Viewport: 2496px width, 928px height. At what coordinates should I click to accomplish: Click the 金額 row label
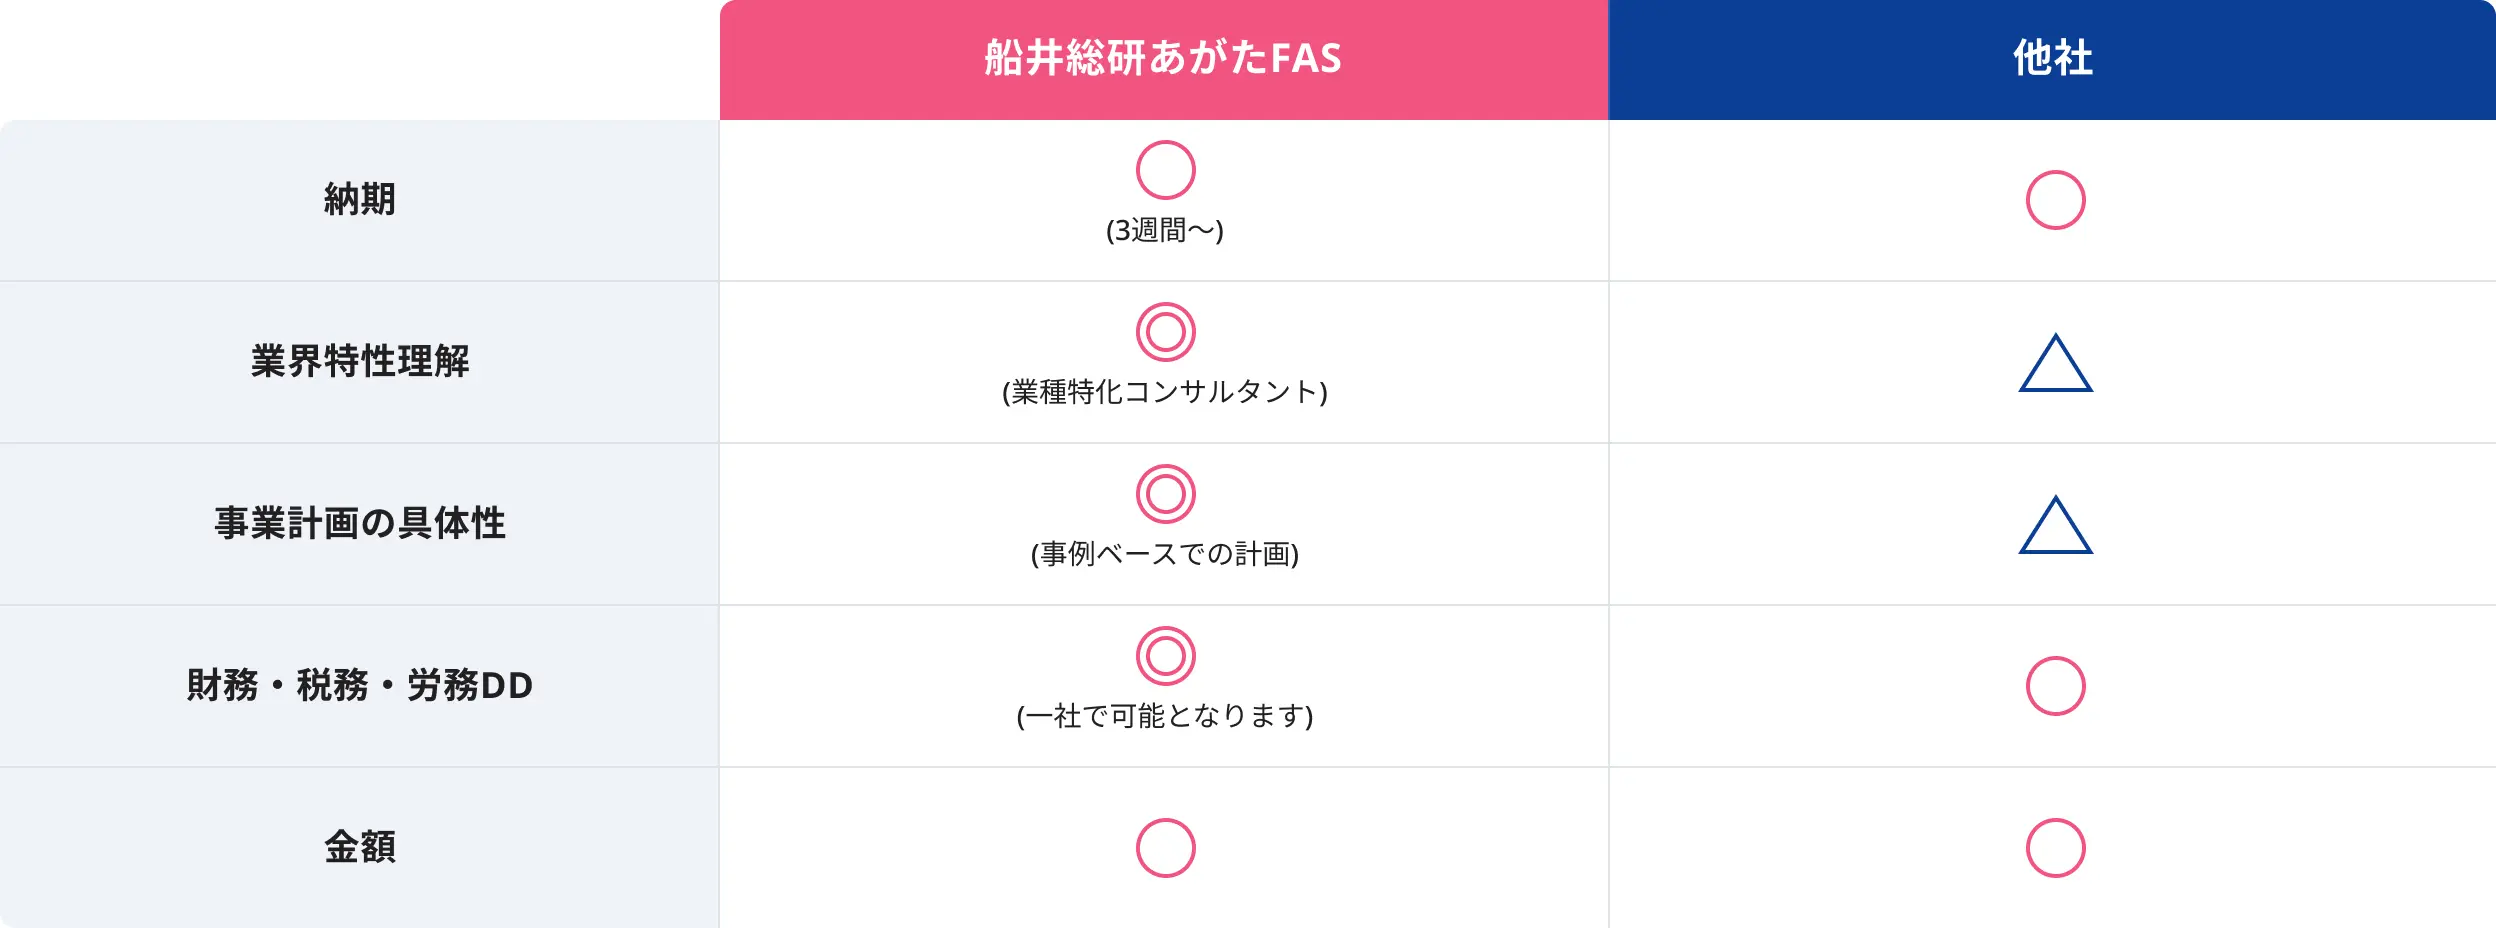coord(360,847)
